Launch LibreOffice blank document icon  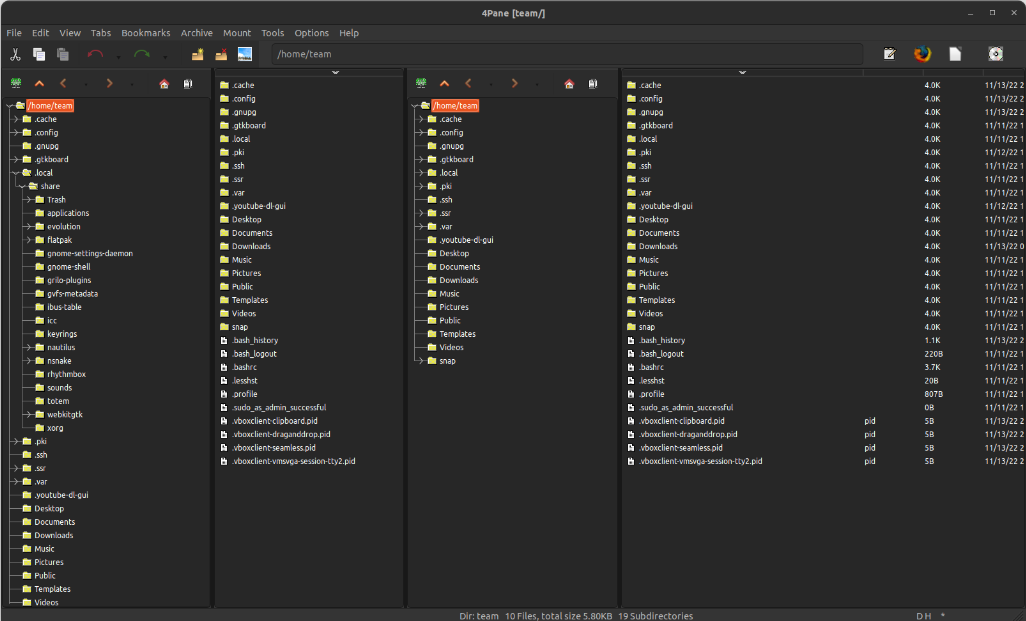[x=955, y=54]
